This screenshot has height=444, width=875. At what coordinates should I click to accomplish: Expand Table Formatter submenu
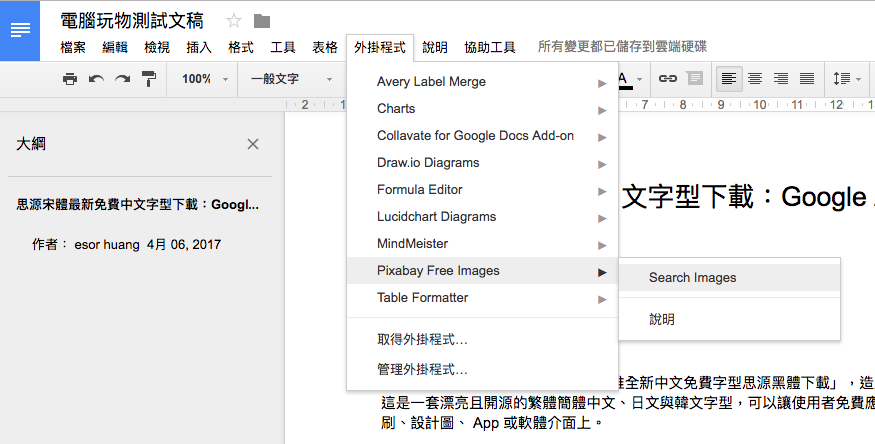tap(482, 298)
